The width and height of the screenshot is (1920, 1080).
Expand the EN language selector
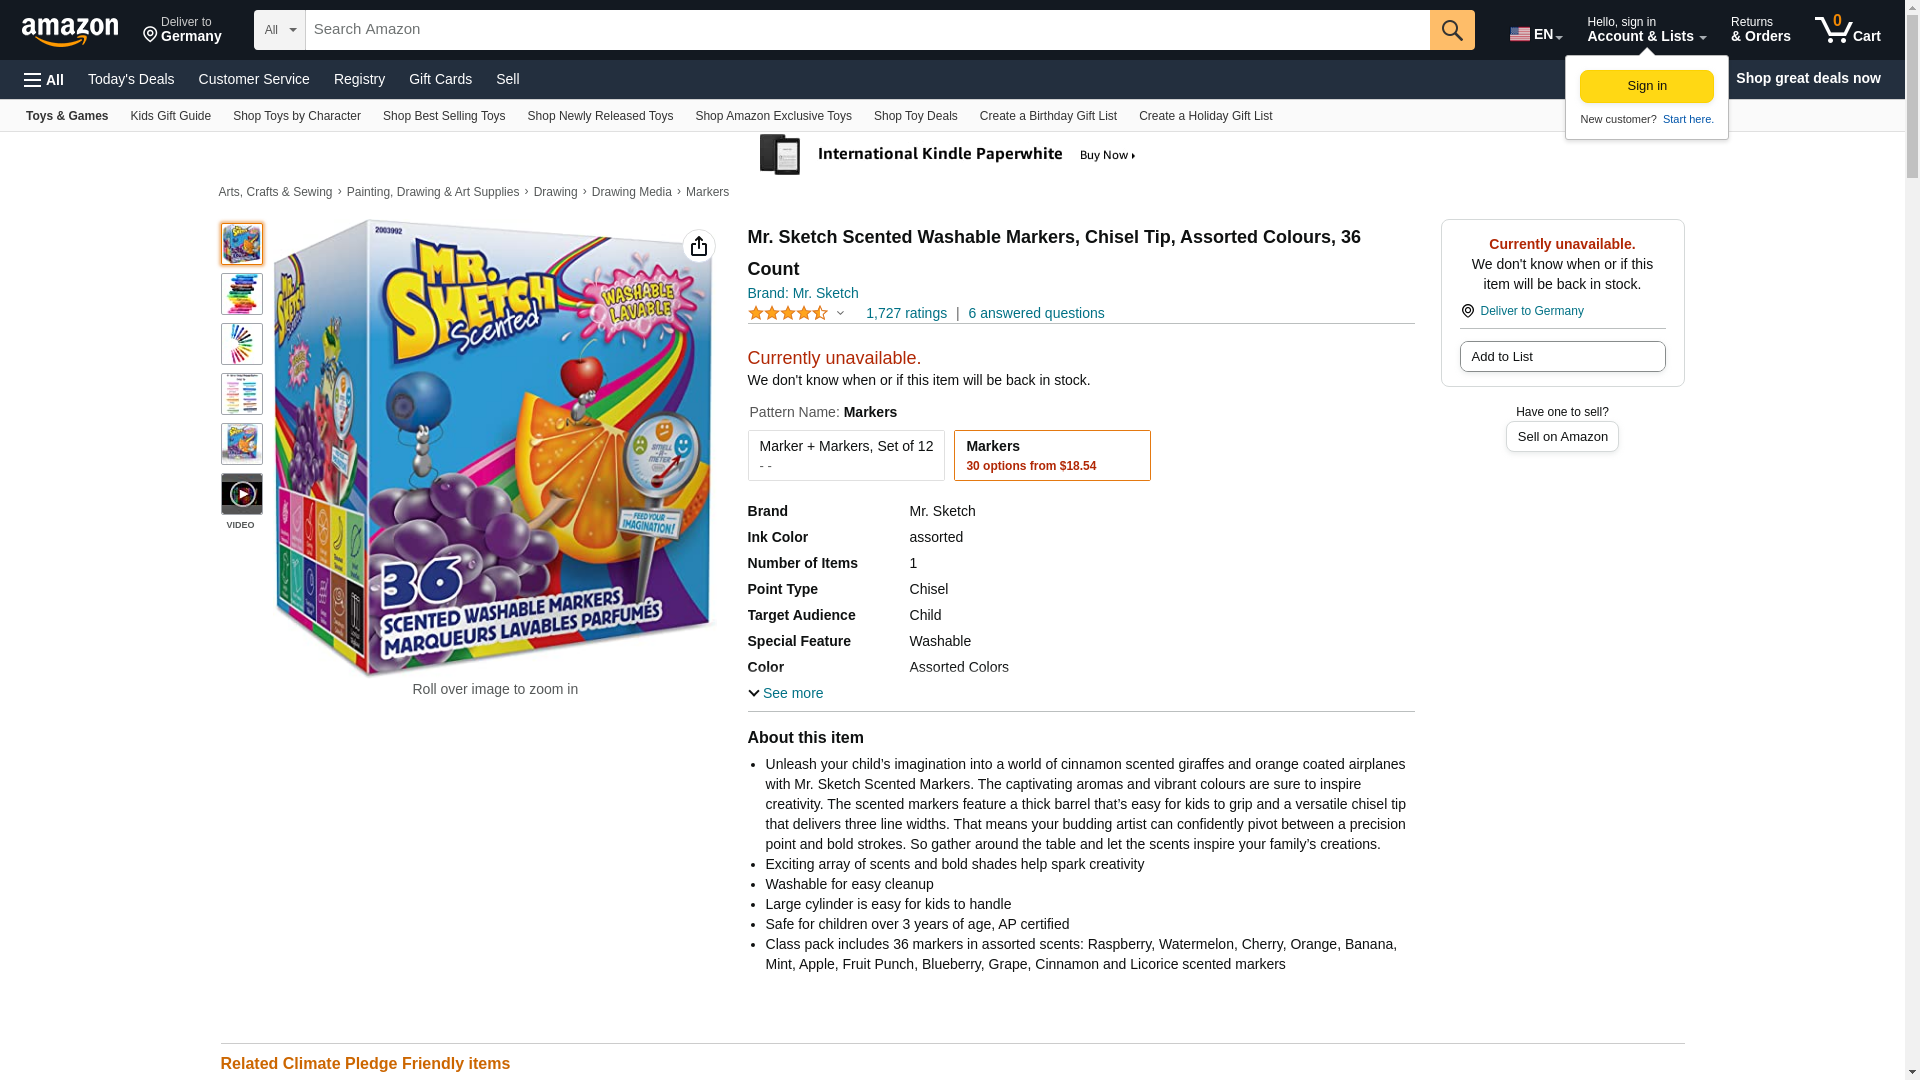tap(1535, 34)
